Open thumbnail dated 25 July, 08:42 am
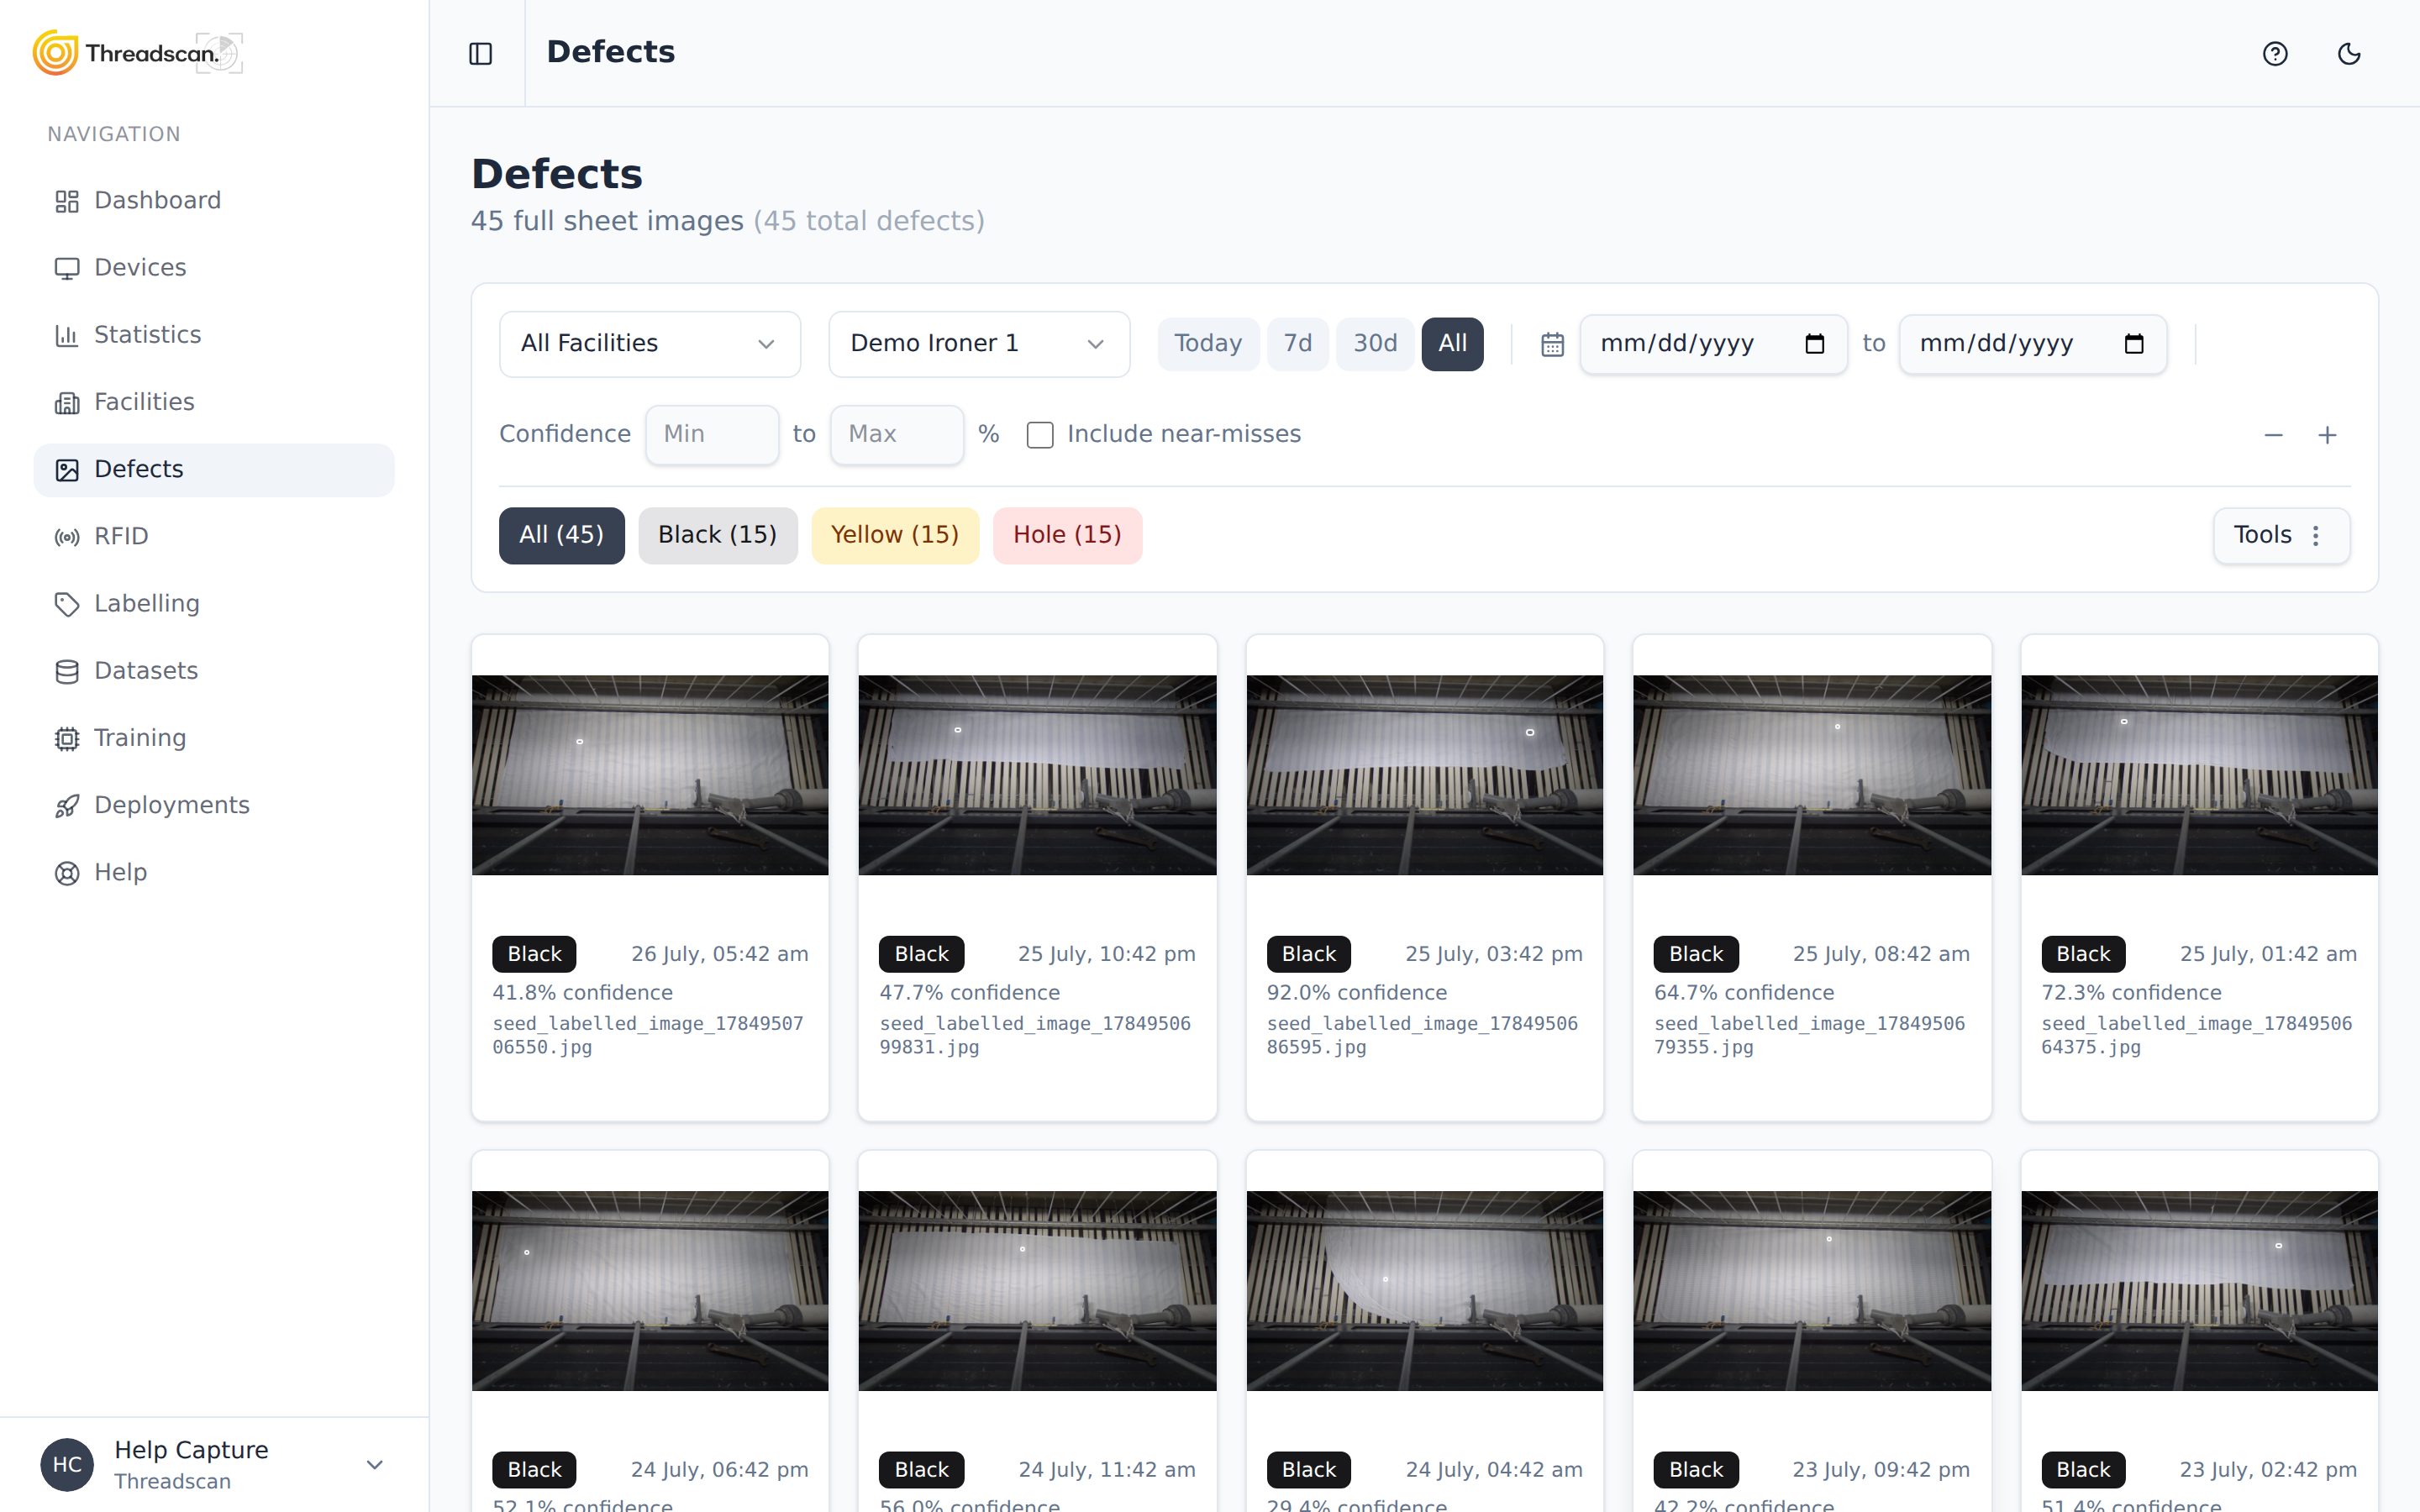The image size is (2420, 1512). [1812, 775]
